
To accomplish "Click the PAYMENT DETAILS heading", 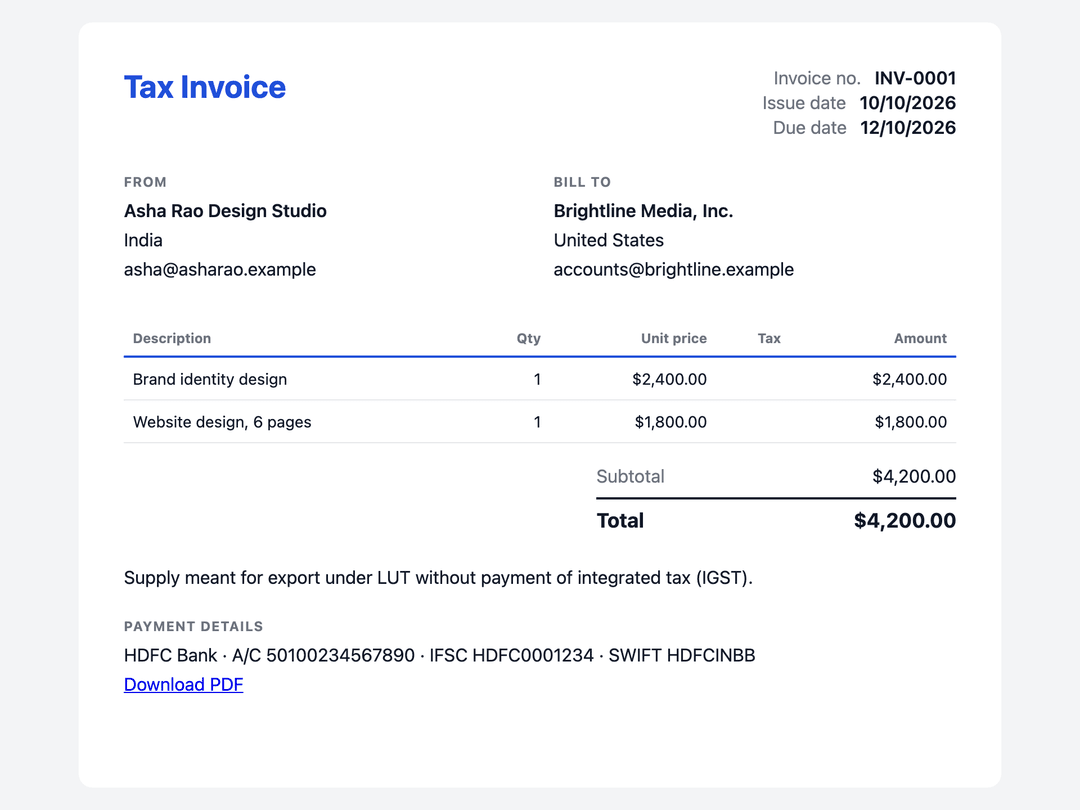I will click(x=194, y=626).
